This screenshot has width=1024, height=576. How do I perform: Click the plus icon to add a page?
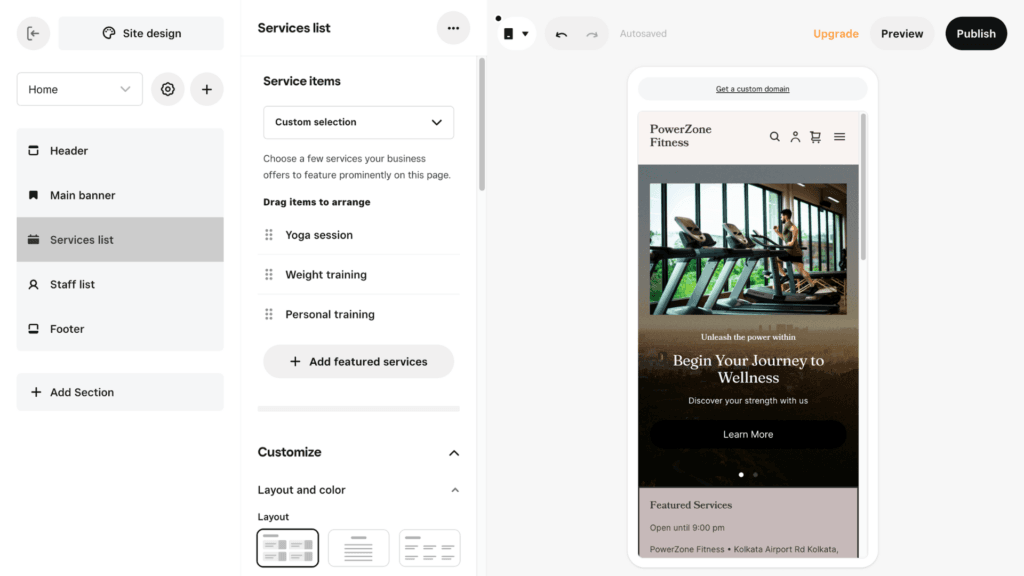[207, 89]
